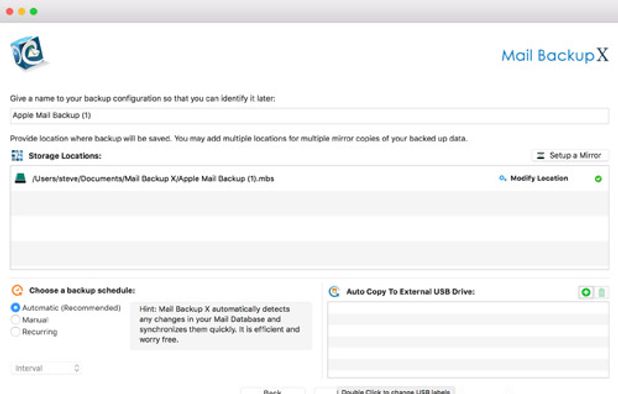
Task: Click the Auto Copy USB drive list box
Action: tap(468, 340)
